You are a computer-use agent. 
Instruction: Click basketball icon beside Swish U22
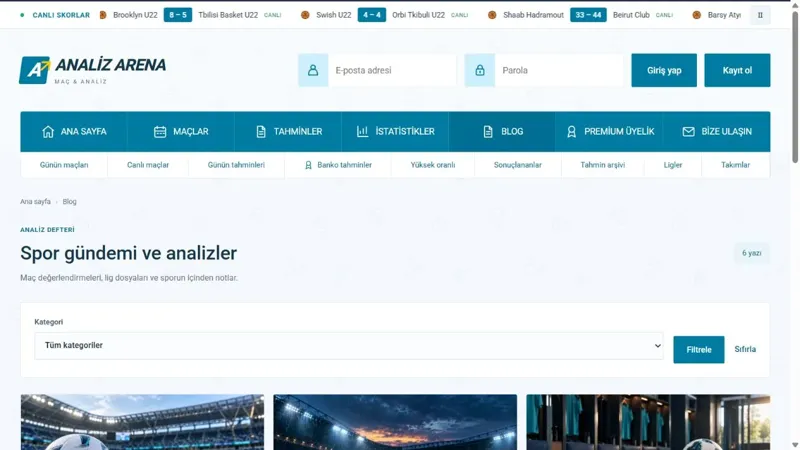coord(305,15)
